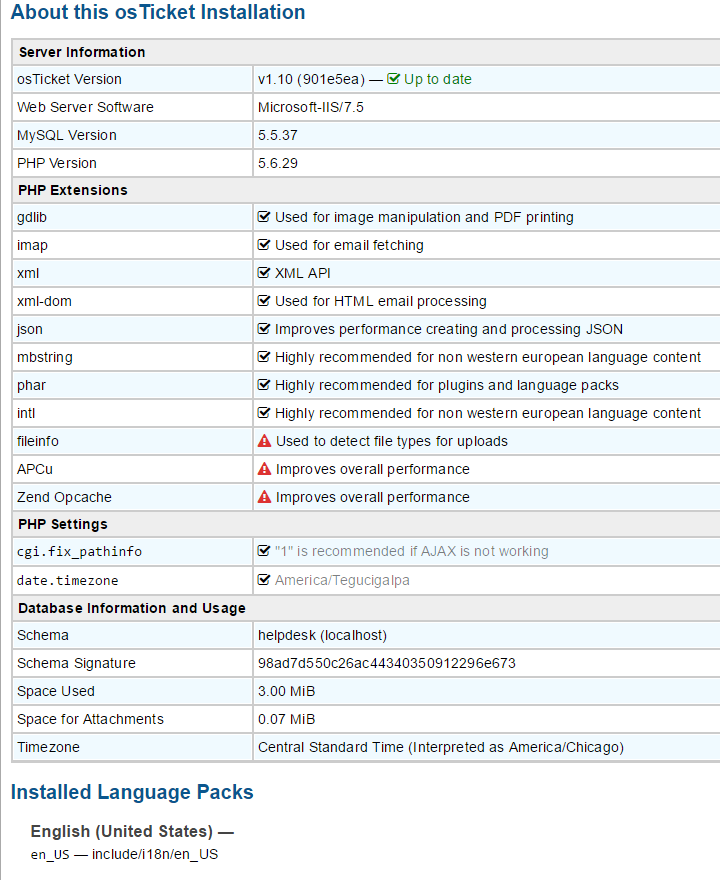
Task: Click the Central Standard Time timezone value
Action: [441, 748]
